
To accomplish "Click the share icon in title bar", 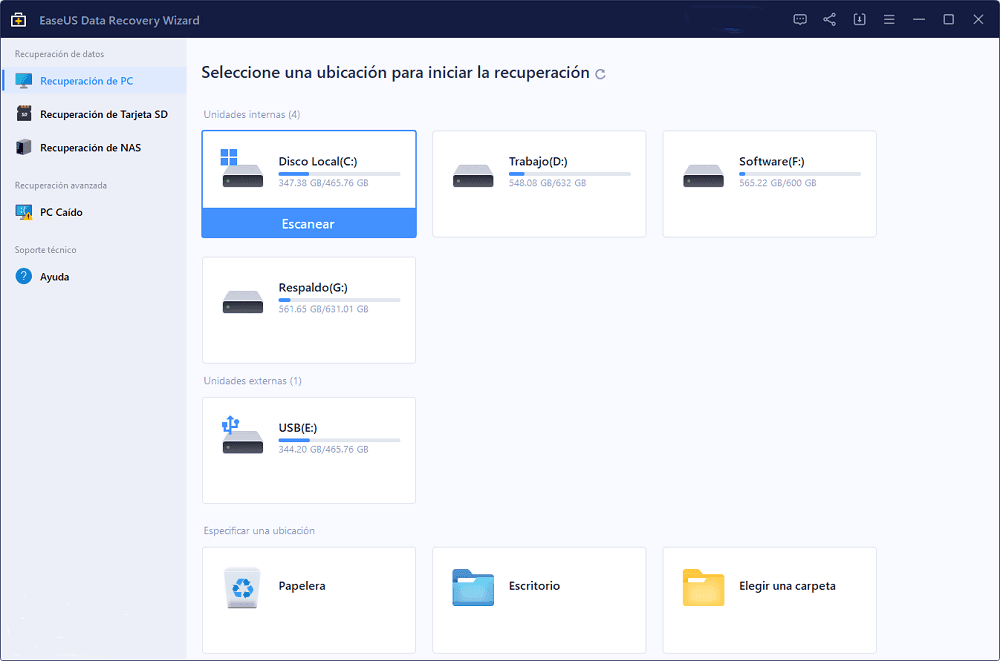I will point(829,20).
